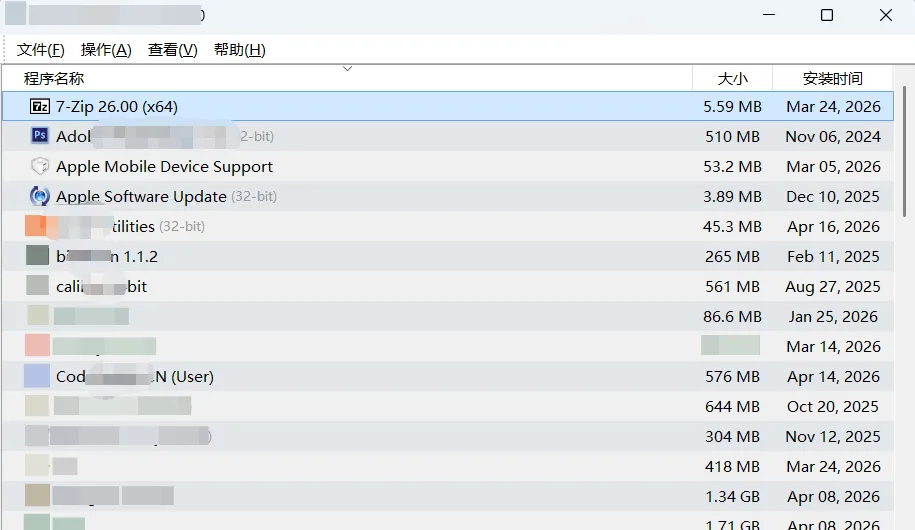915x530 pixels.
Task: Click the 53.2 MB size cell
Action: 732,166
